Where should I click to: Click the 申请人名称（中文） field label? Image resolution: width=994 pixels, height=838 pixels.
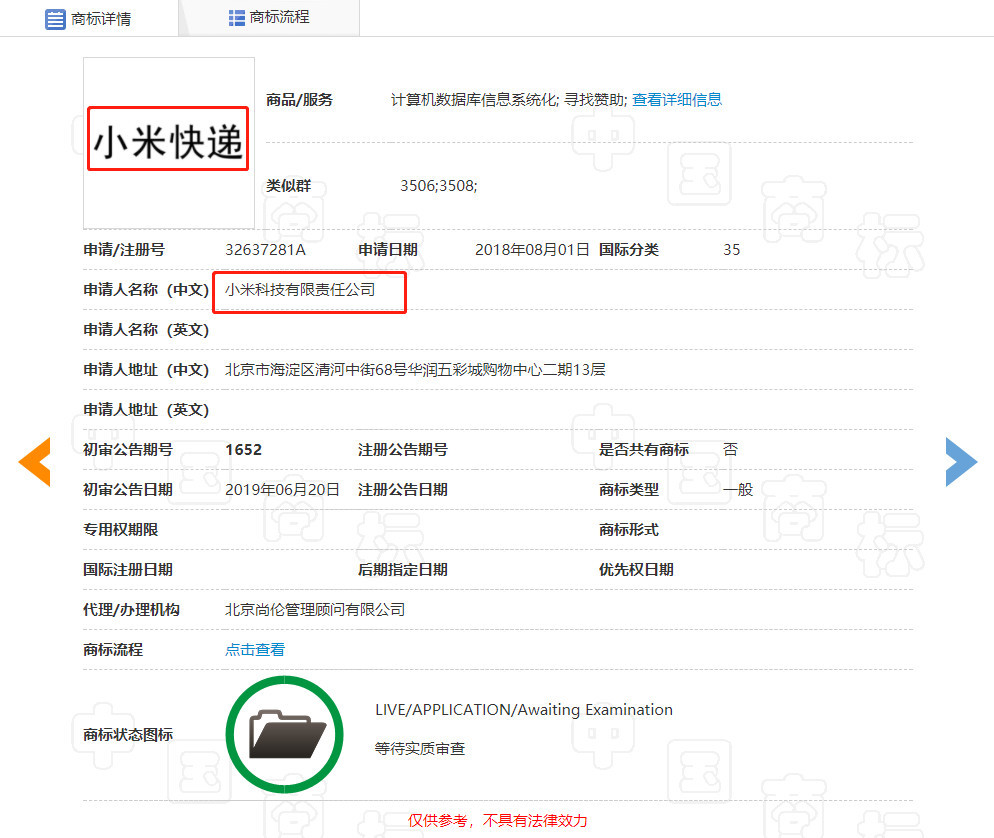point(146,290)
